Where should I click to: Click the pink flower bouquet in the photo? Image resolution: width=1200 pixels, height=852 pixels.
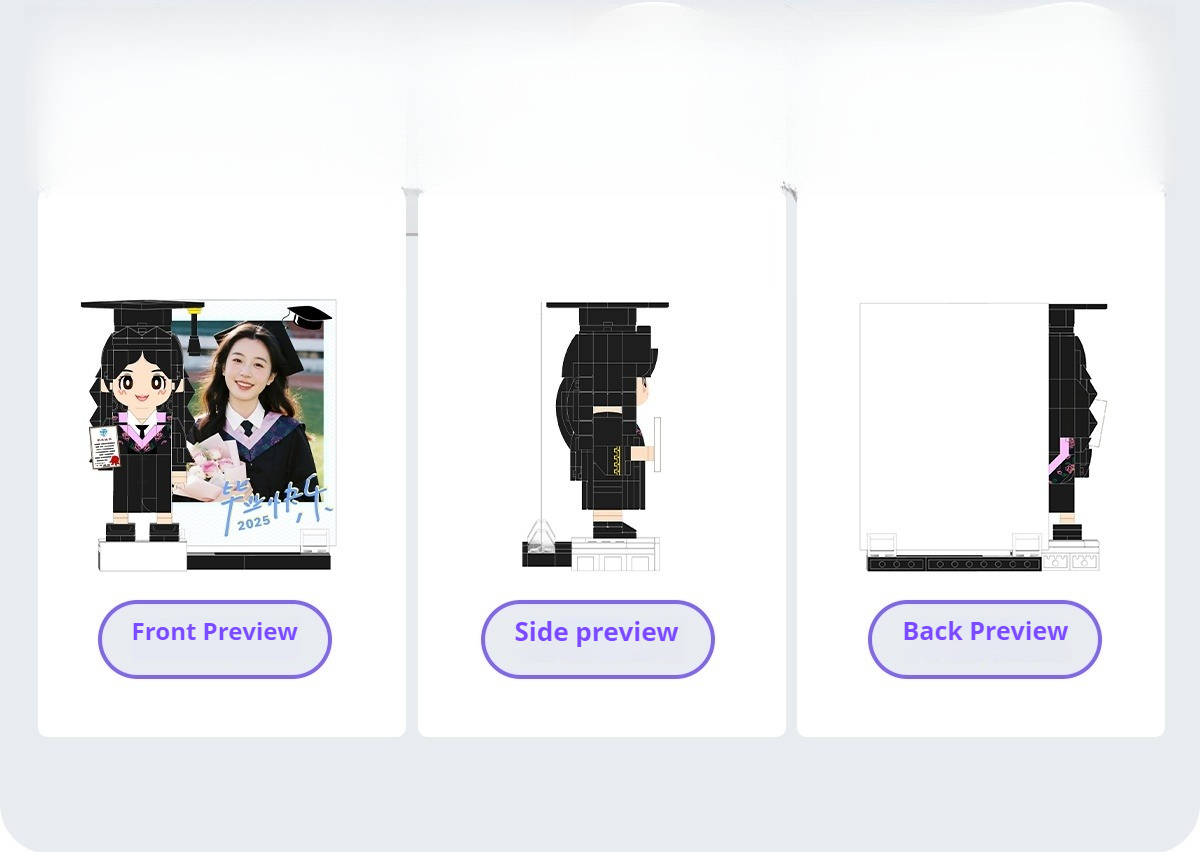(213, 465)
